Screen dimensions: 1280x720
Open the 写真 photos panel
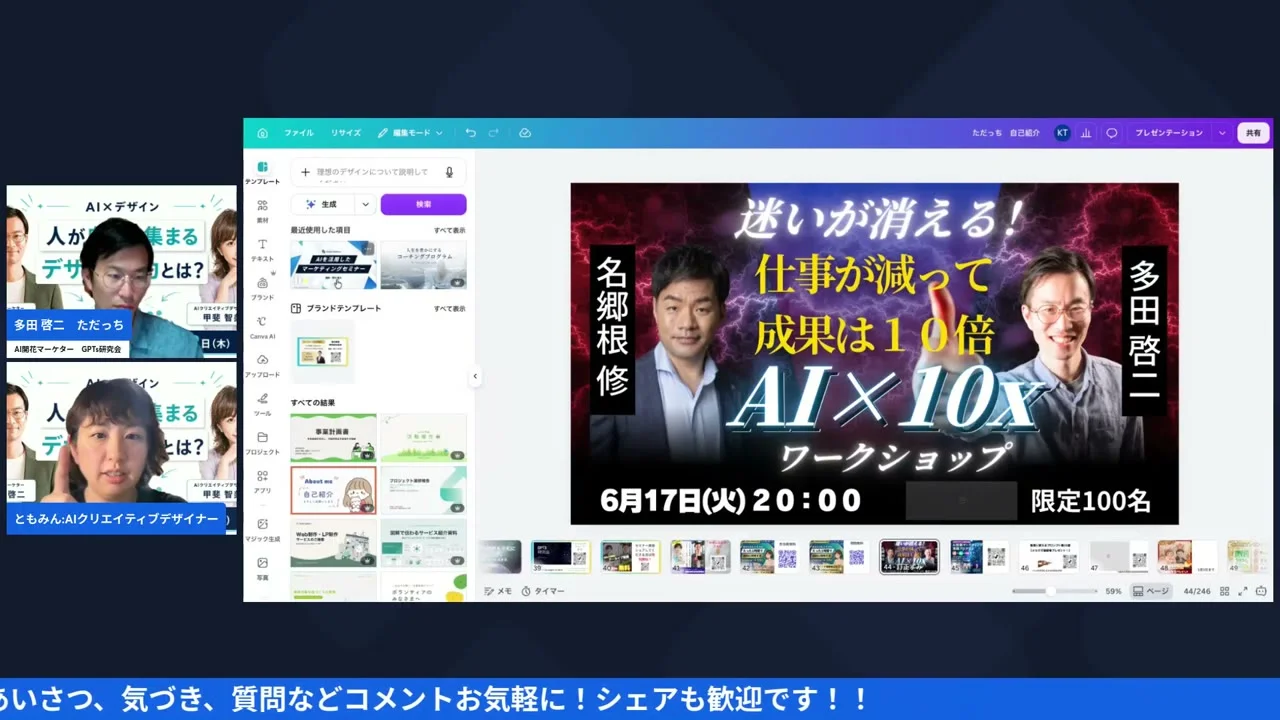[262, 569]
